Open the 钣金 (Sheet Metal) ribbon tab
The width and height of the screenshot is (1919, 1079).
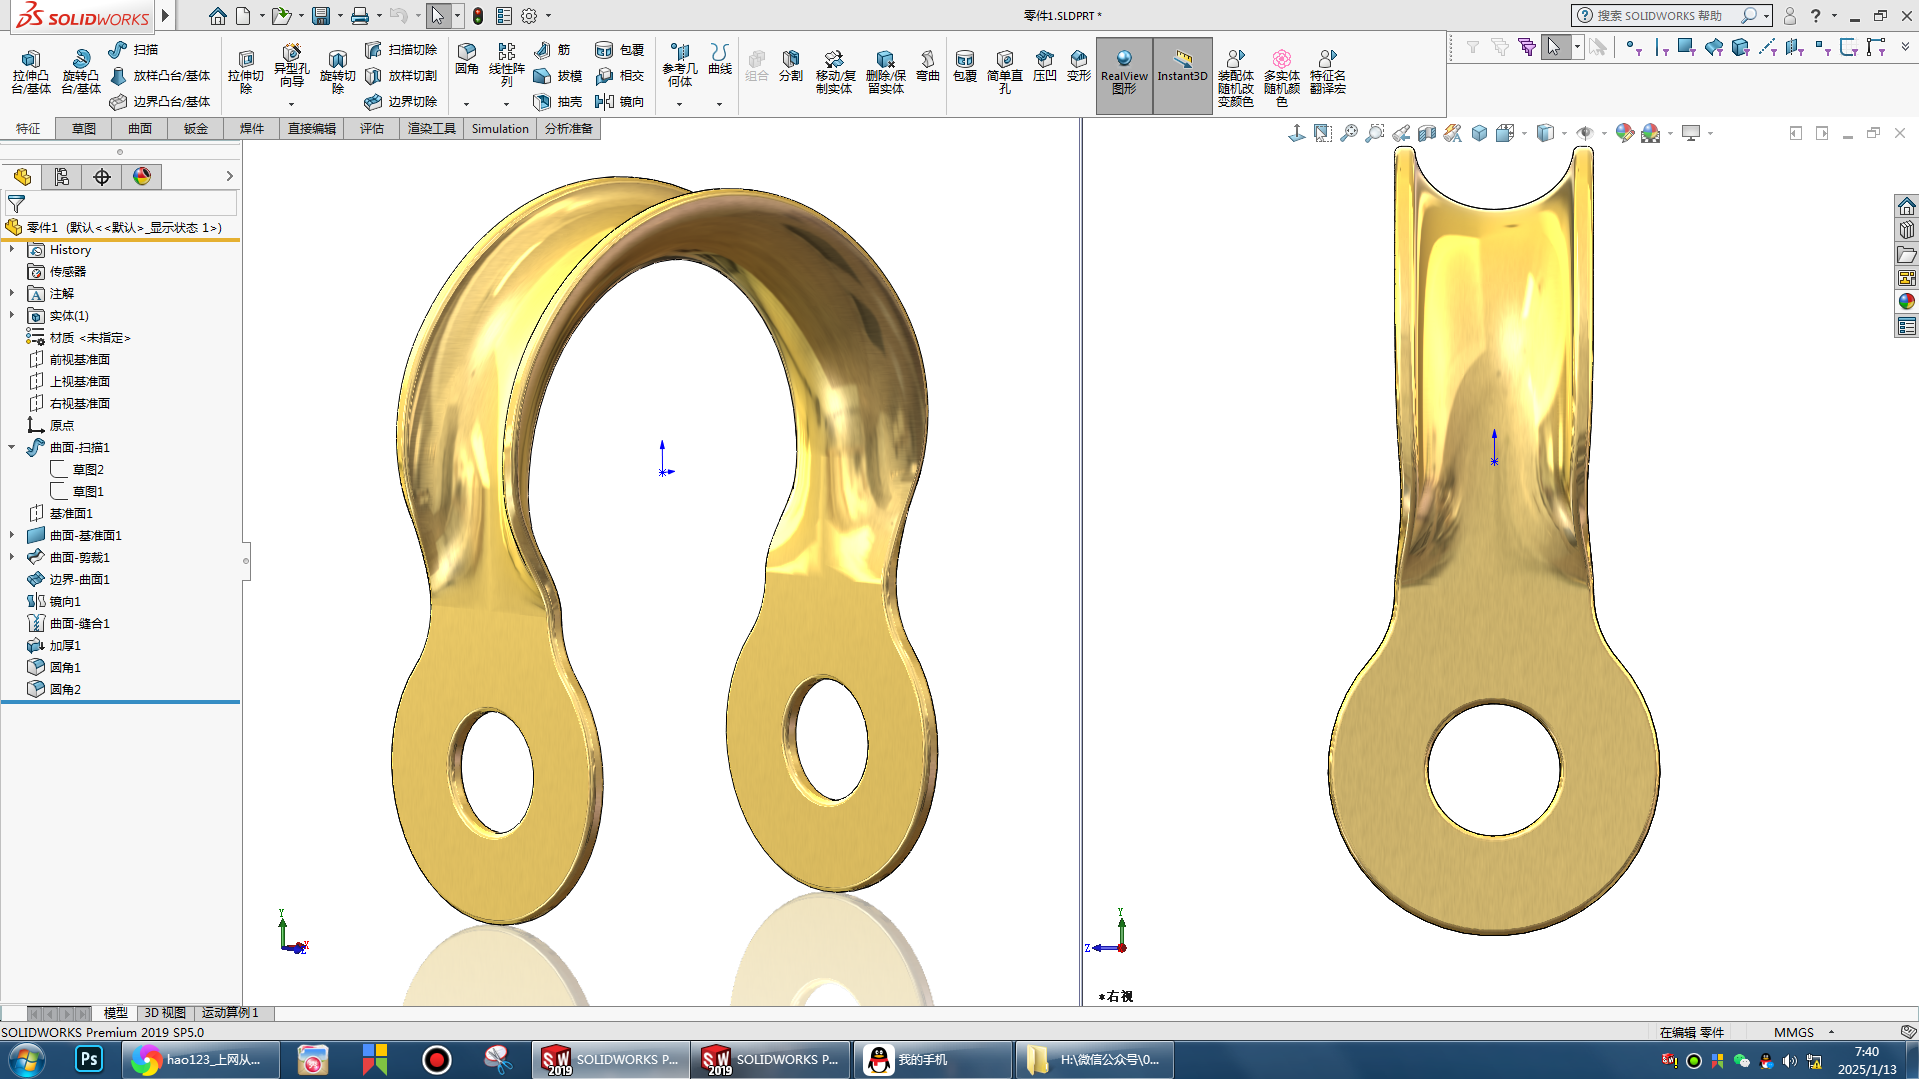196,129
